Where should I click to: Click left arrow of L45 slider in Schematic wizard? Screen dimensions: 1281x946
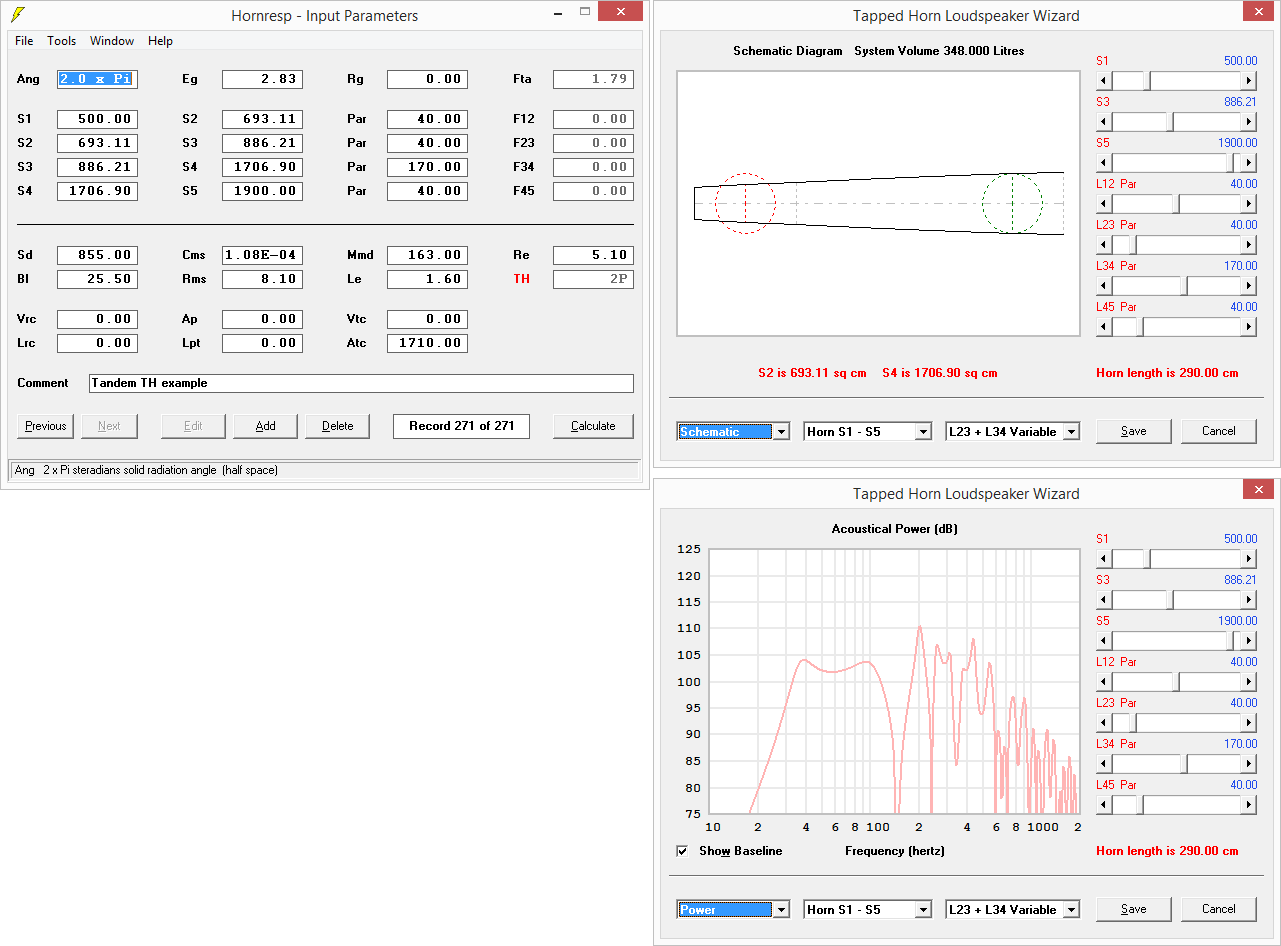point(1104,327)
